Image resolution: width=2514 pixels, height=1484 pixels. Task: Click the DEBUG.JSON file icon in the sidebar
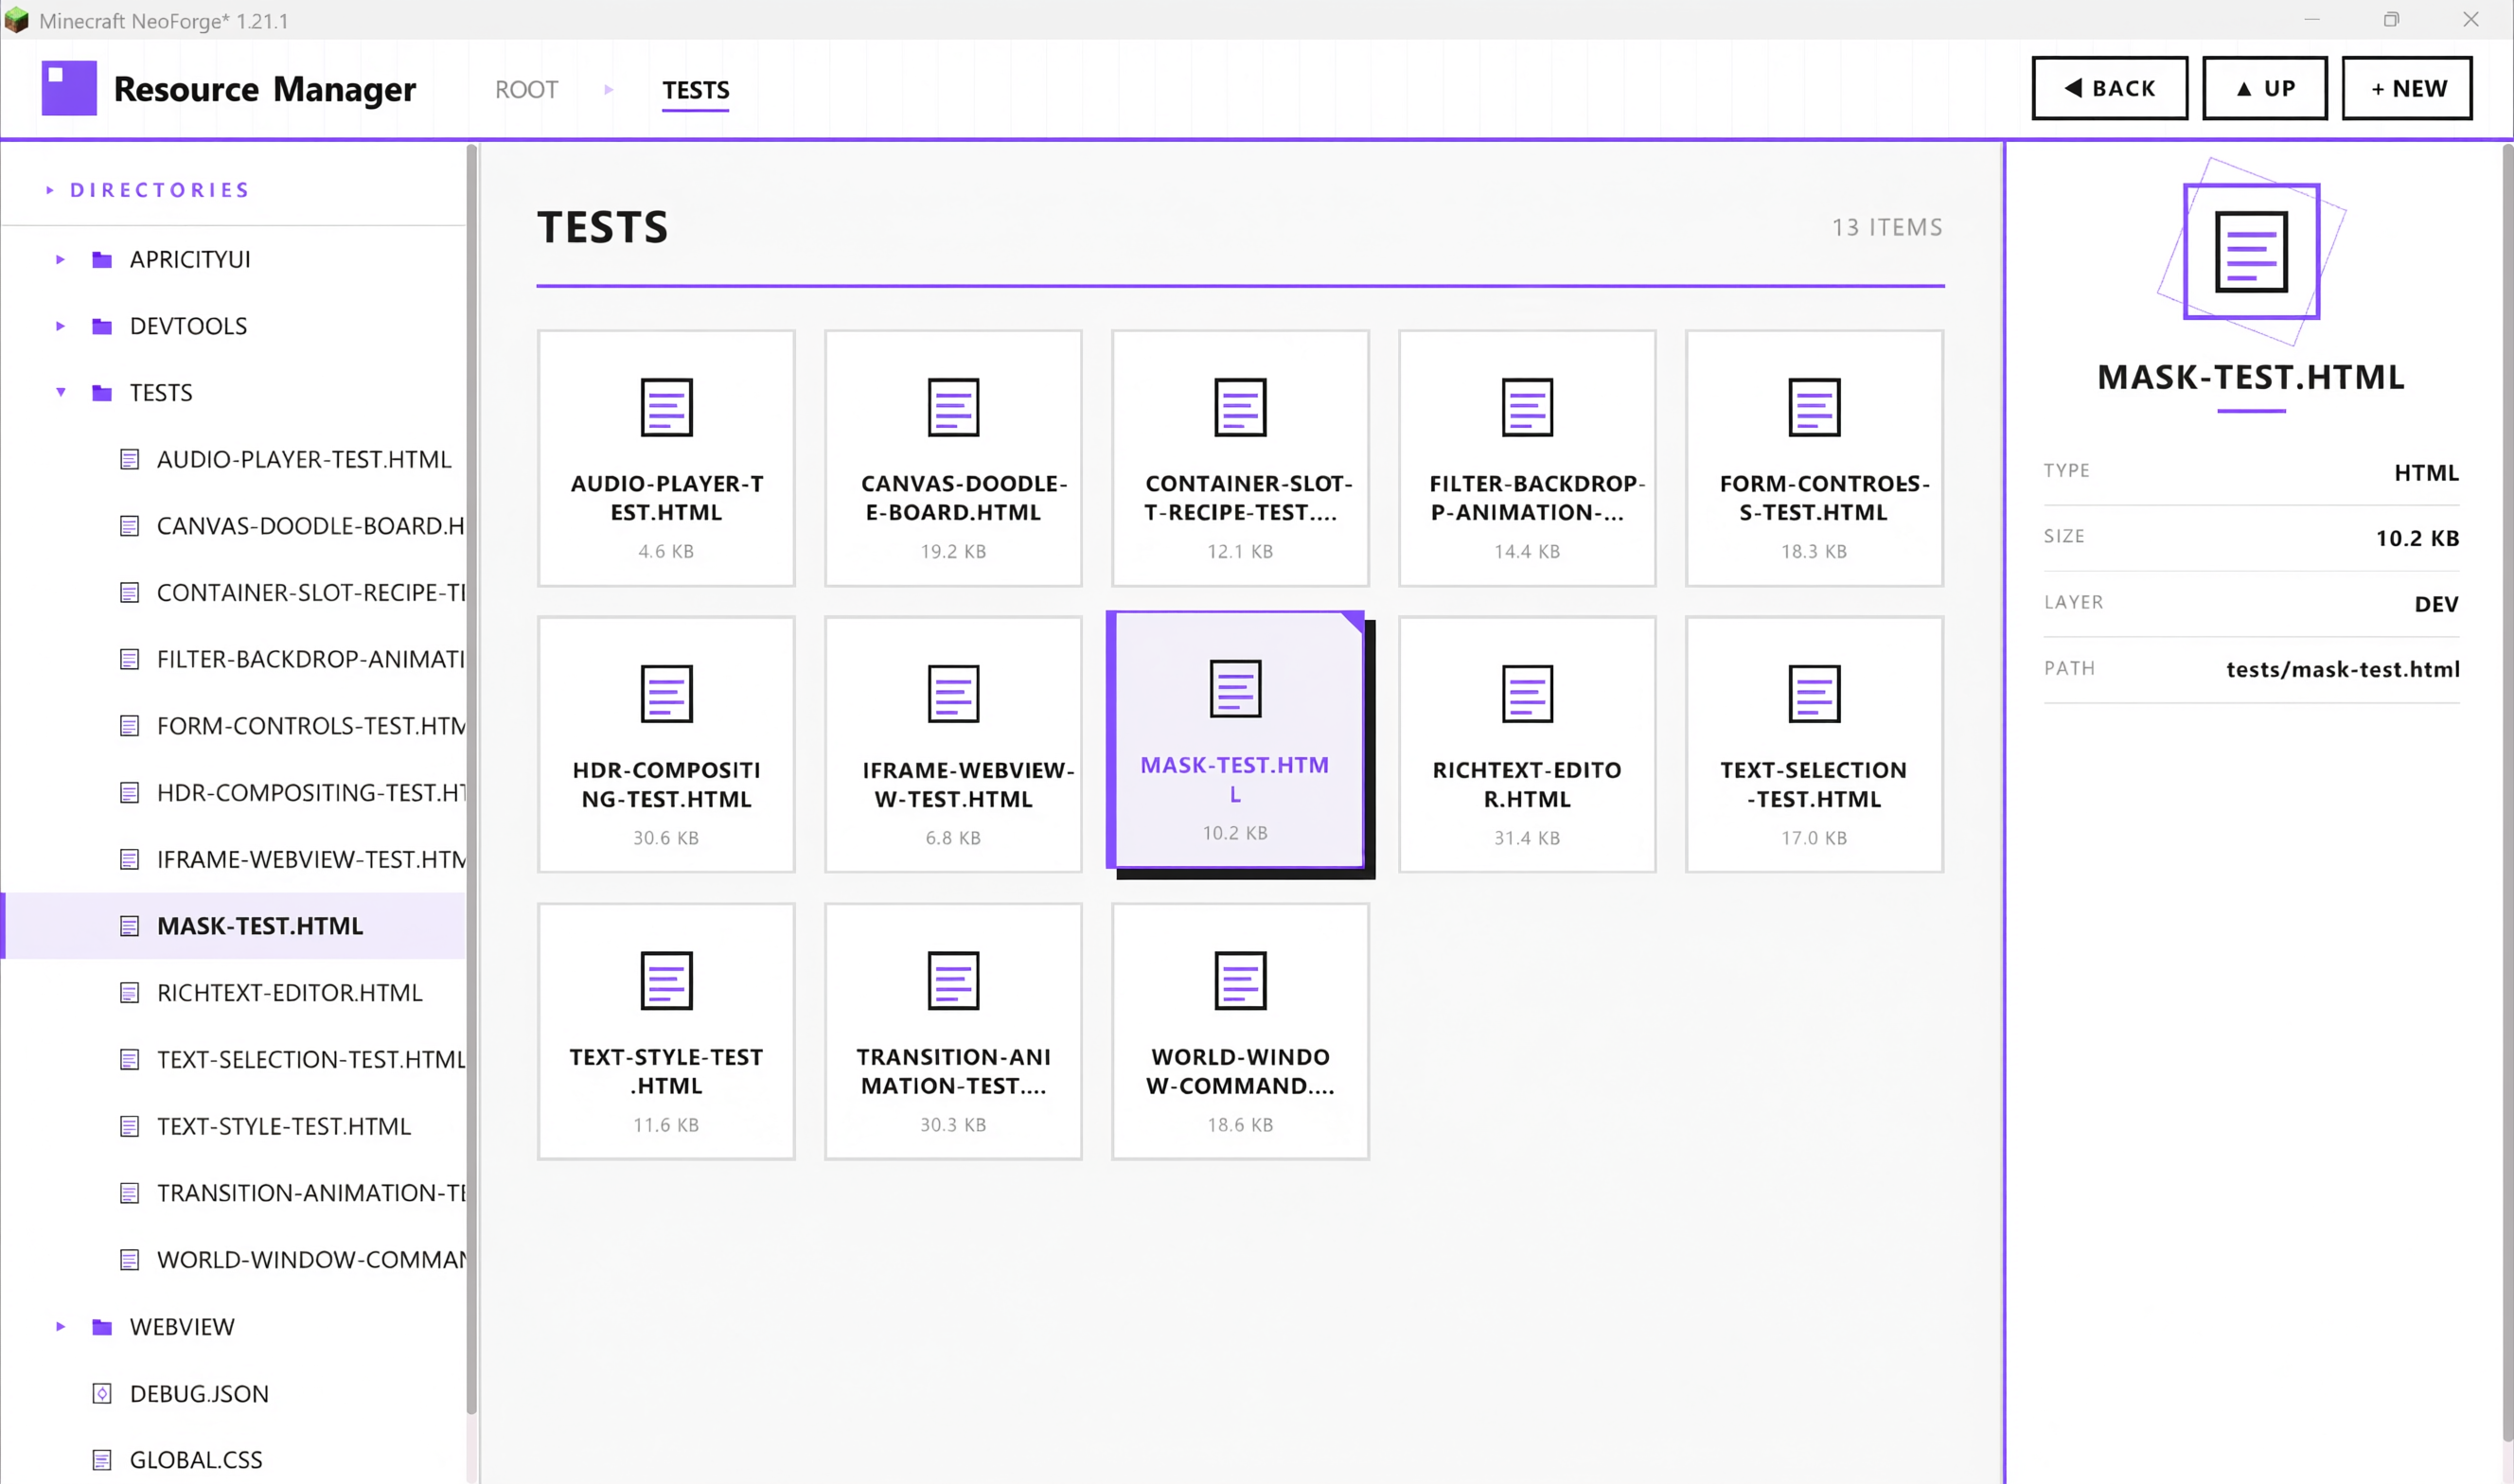(102, 1394)
